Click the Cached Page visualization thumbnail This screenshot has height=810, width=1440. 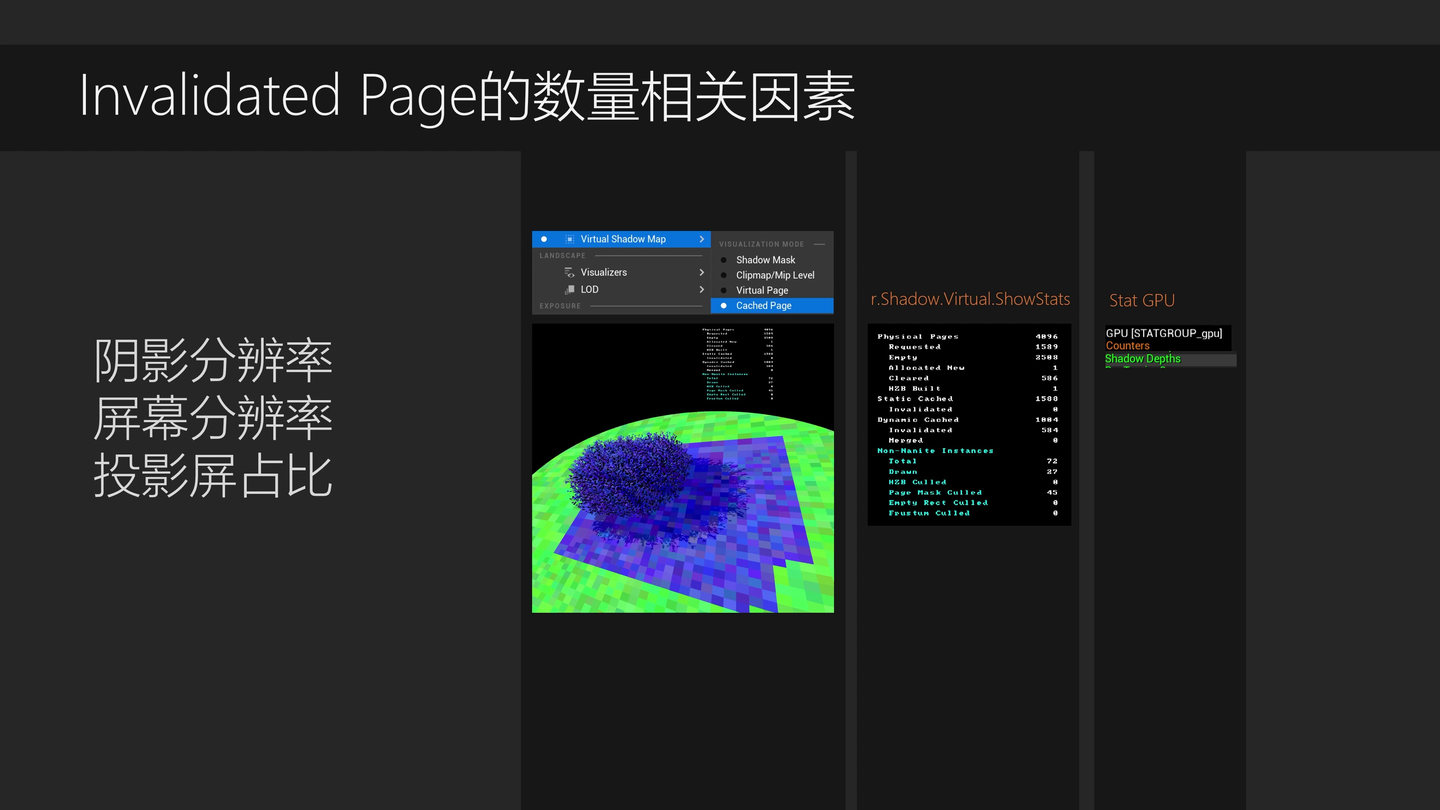[683, 467]
